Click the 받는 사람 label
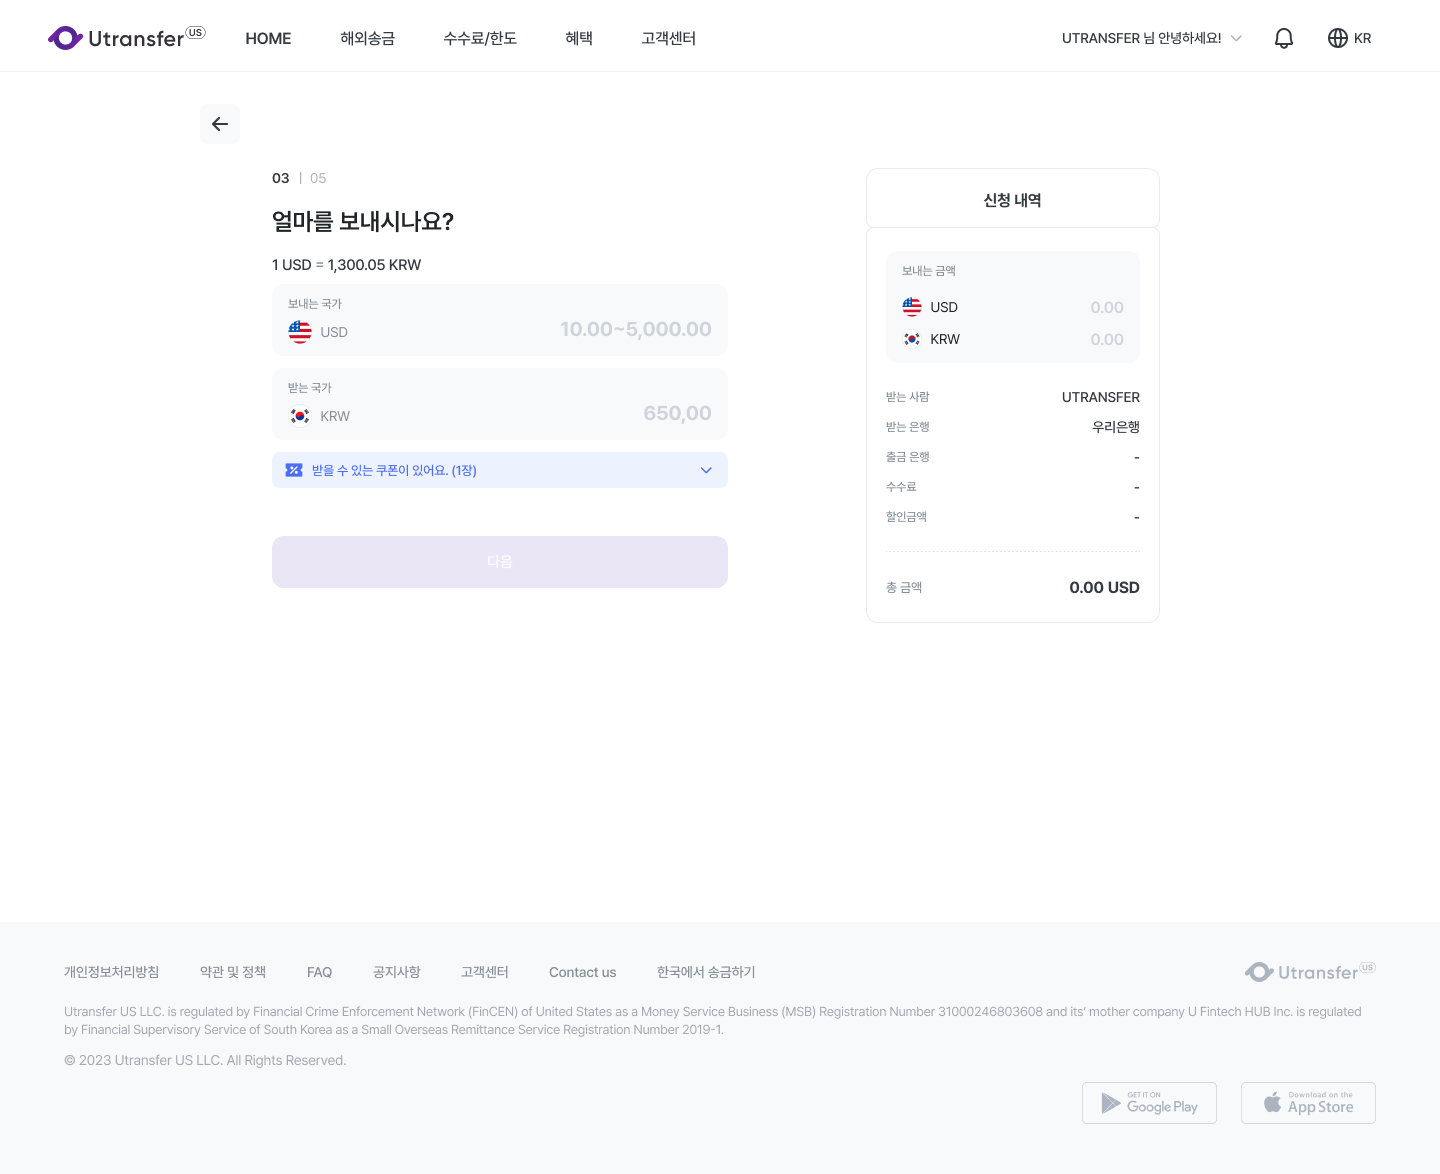The image size is (1440, 1174). (908, 397)
